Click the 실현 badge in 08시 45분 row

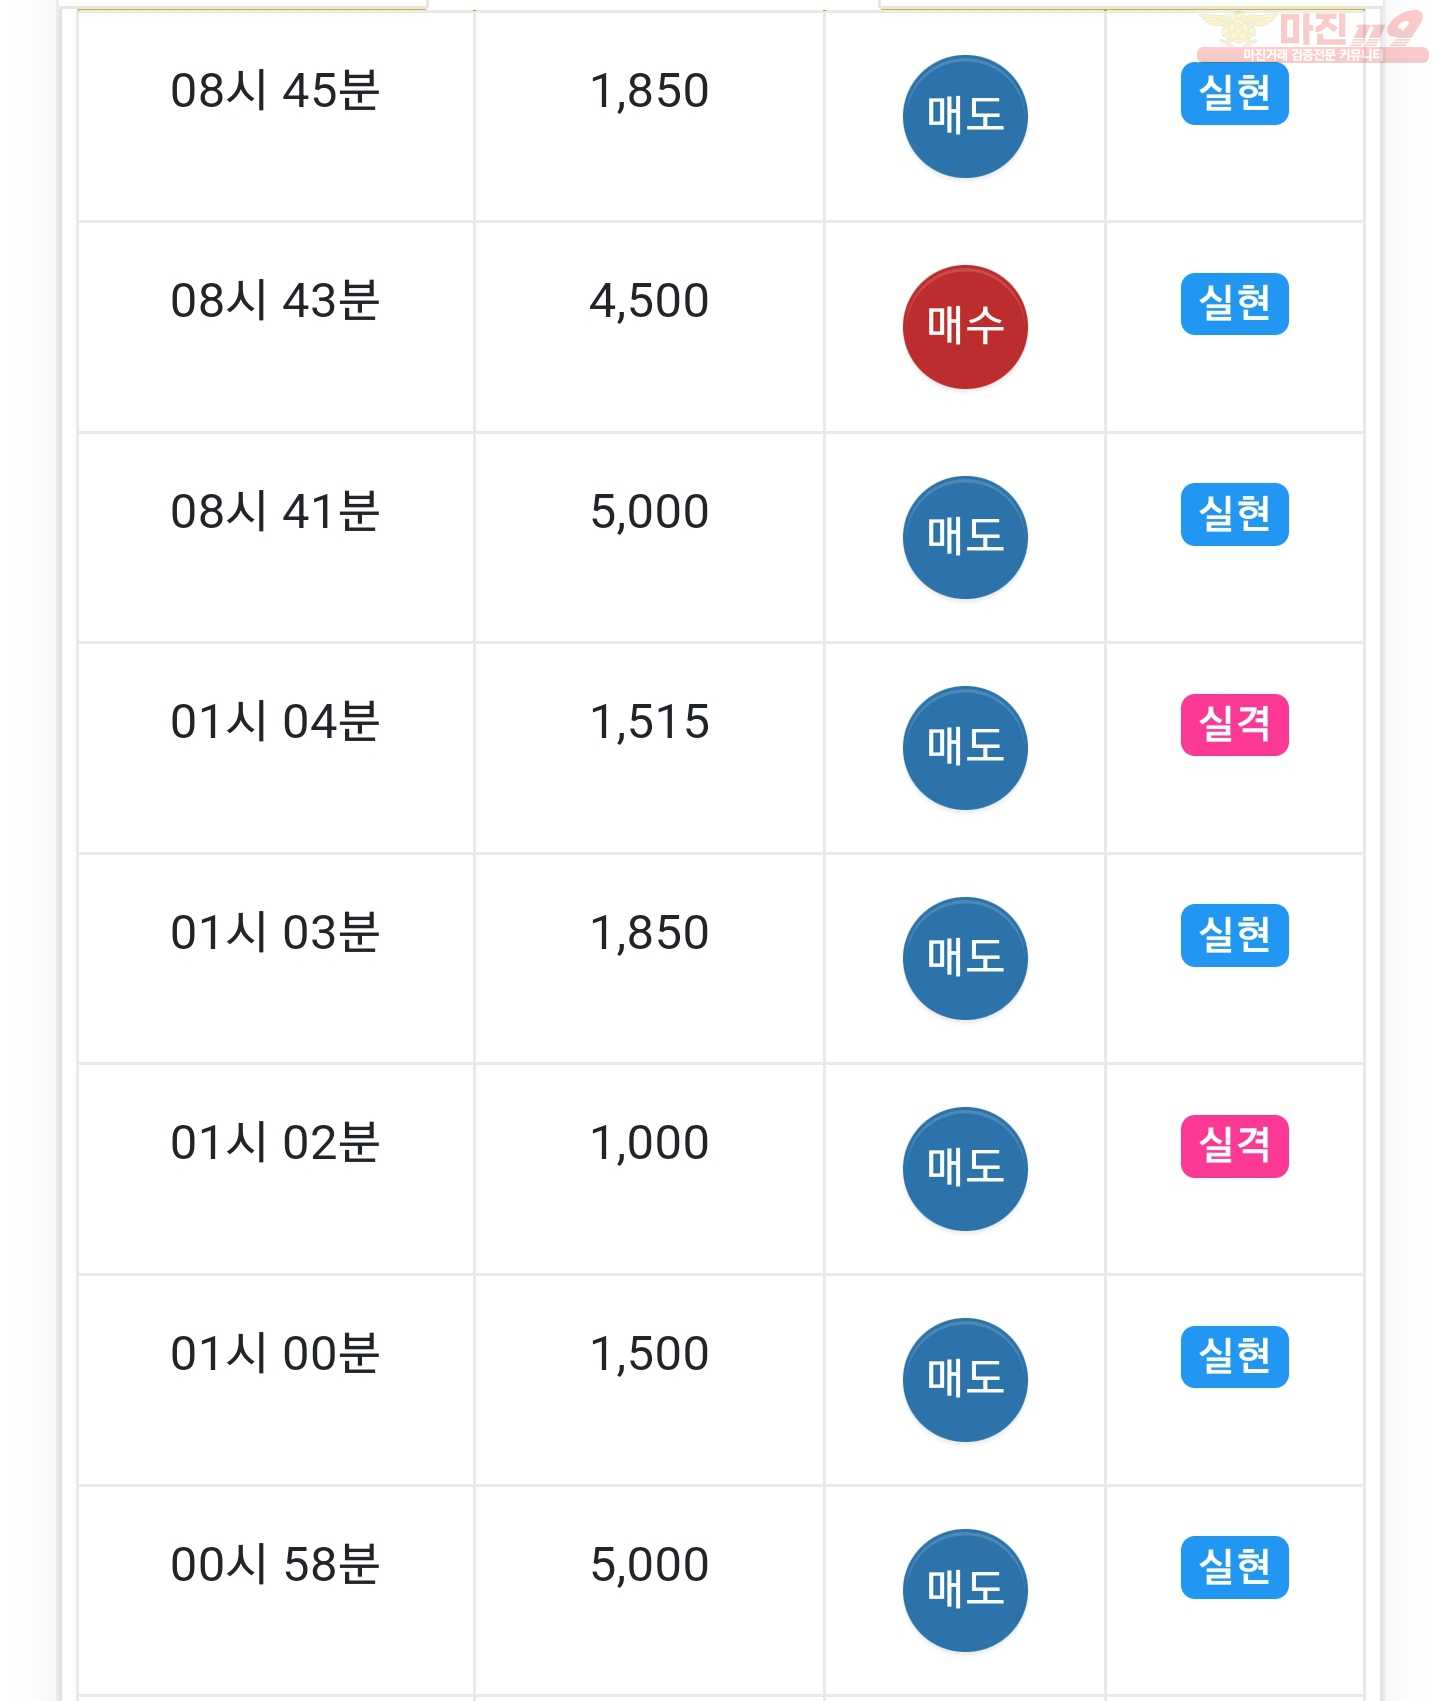pyautogui.click(x=1234, y=94)
